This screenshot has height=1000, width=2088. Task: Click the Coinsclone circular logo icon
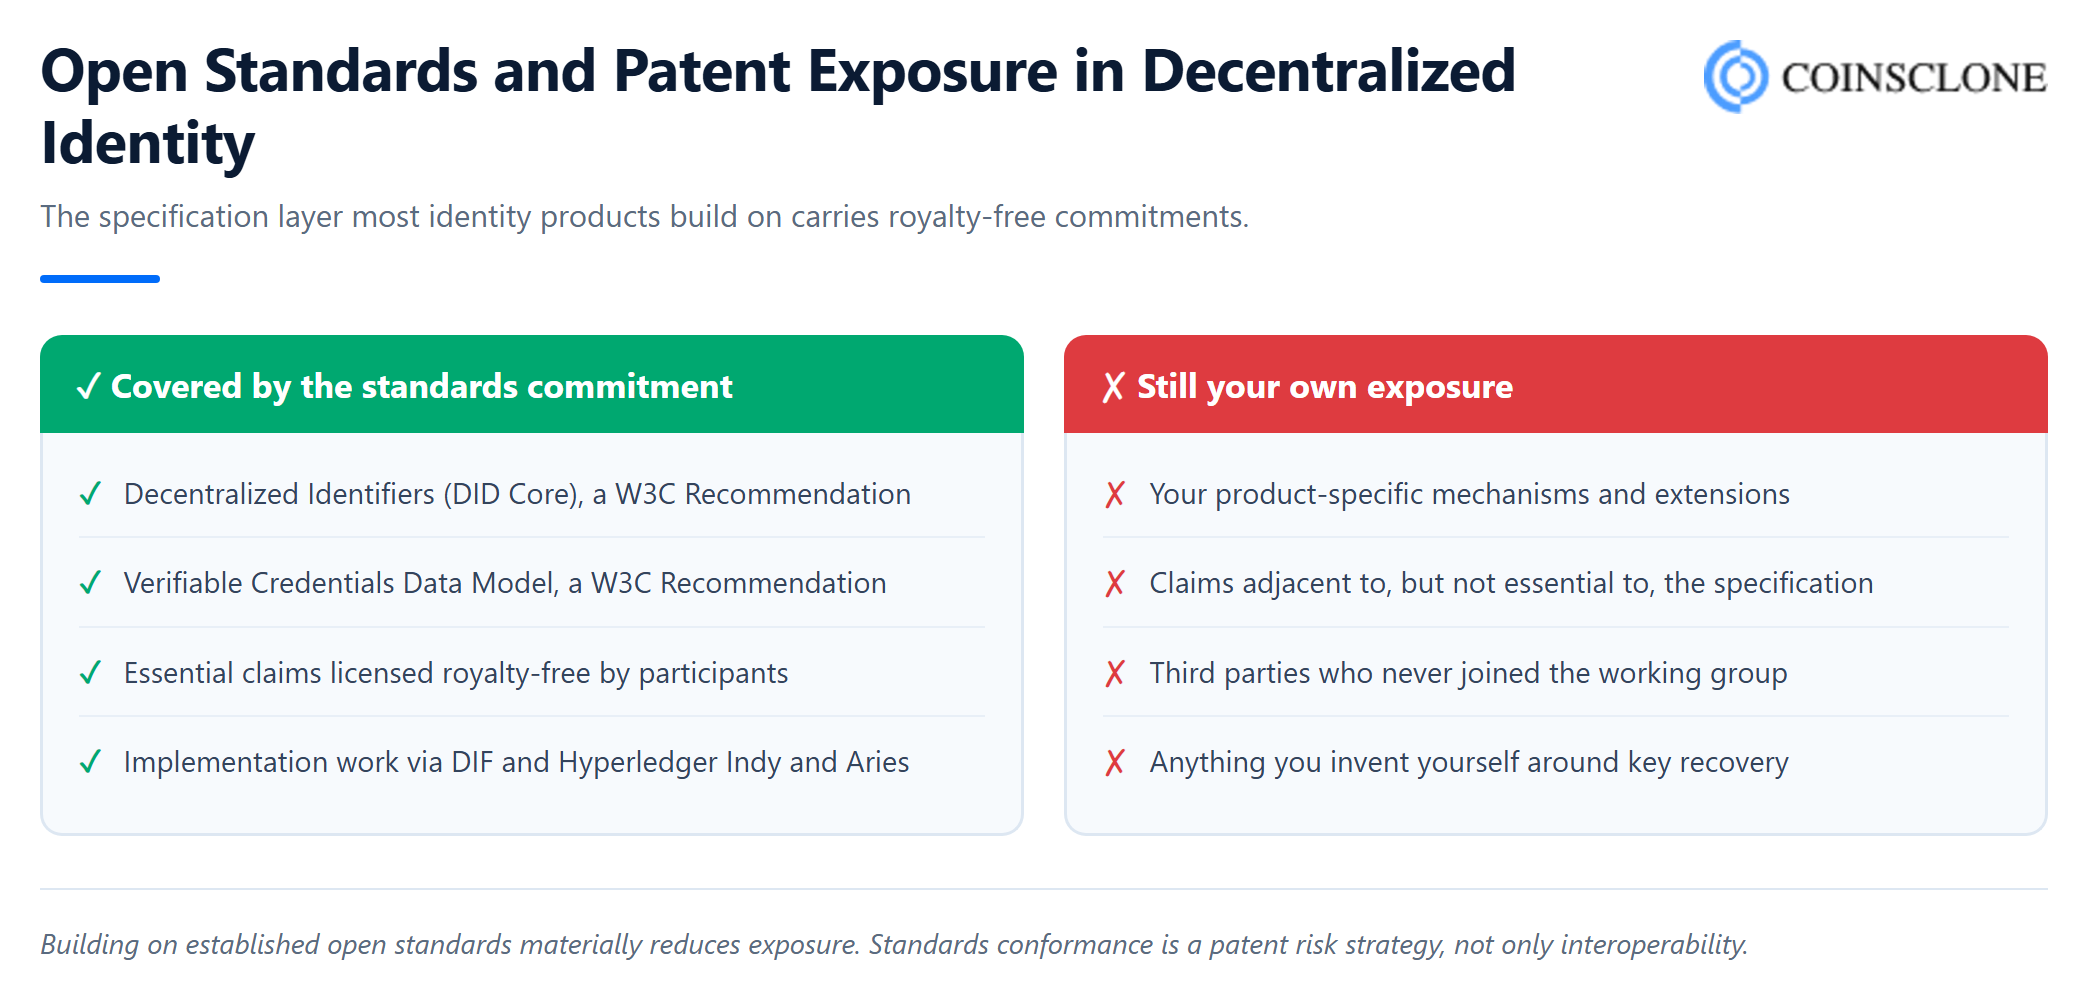1736,76
